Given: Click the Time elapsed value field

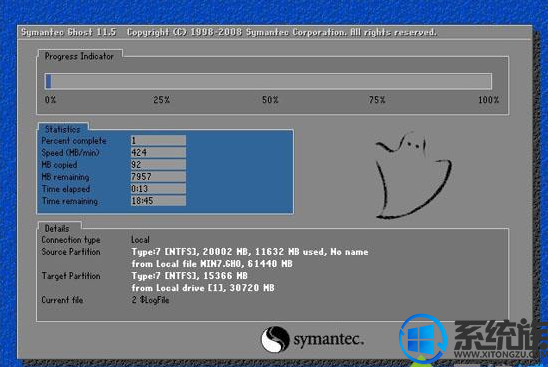Looking at the screenshot, I should coord(158,189).
